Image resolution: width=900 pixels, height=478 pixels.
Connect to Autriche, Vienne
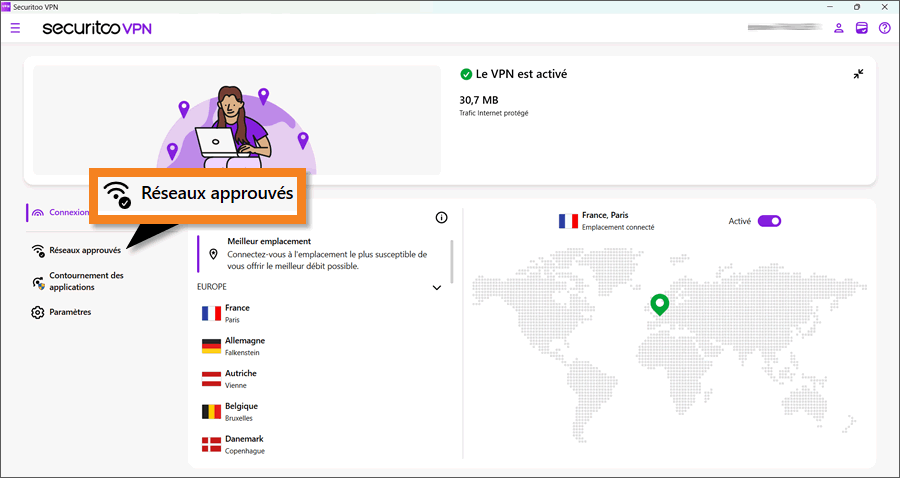tap(321, 379)
